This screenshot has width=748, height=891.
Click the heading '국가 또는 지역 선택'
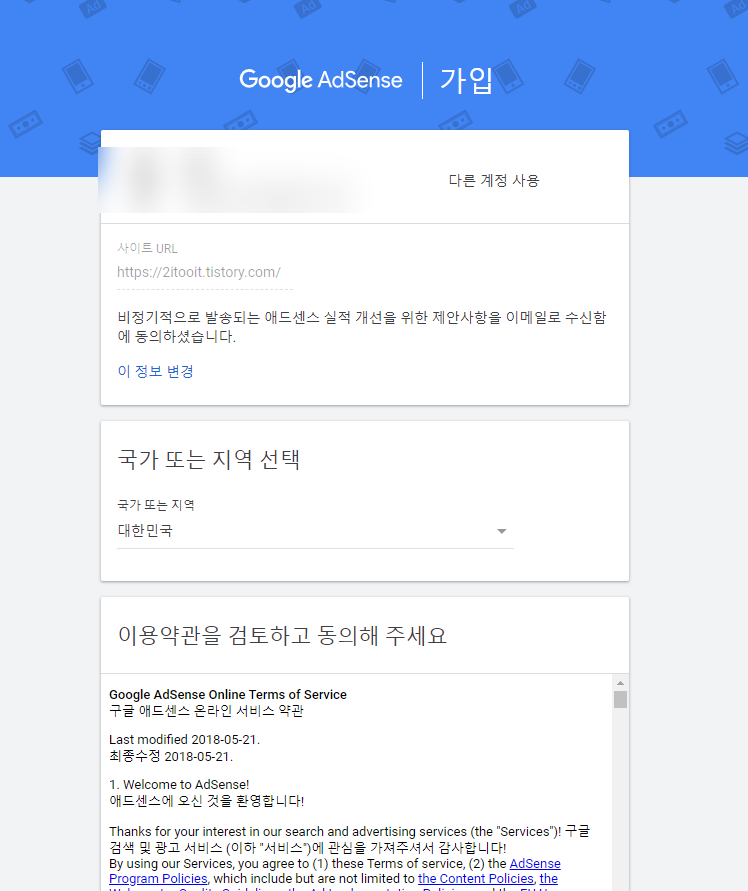(x=209, y=459)
